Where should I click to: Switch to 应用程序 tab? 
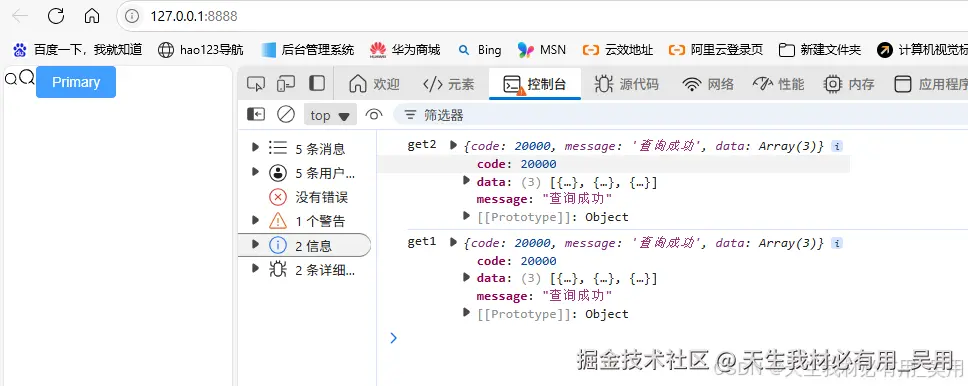pos(930,84)
